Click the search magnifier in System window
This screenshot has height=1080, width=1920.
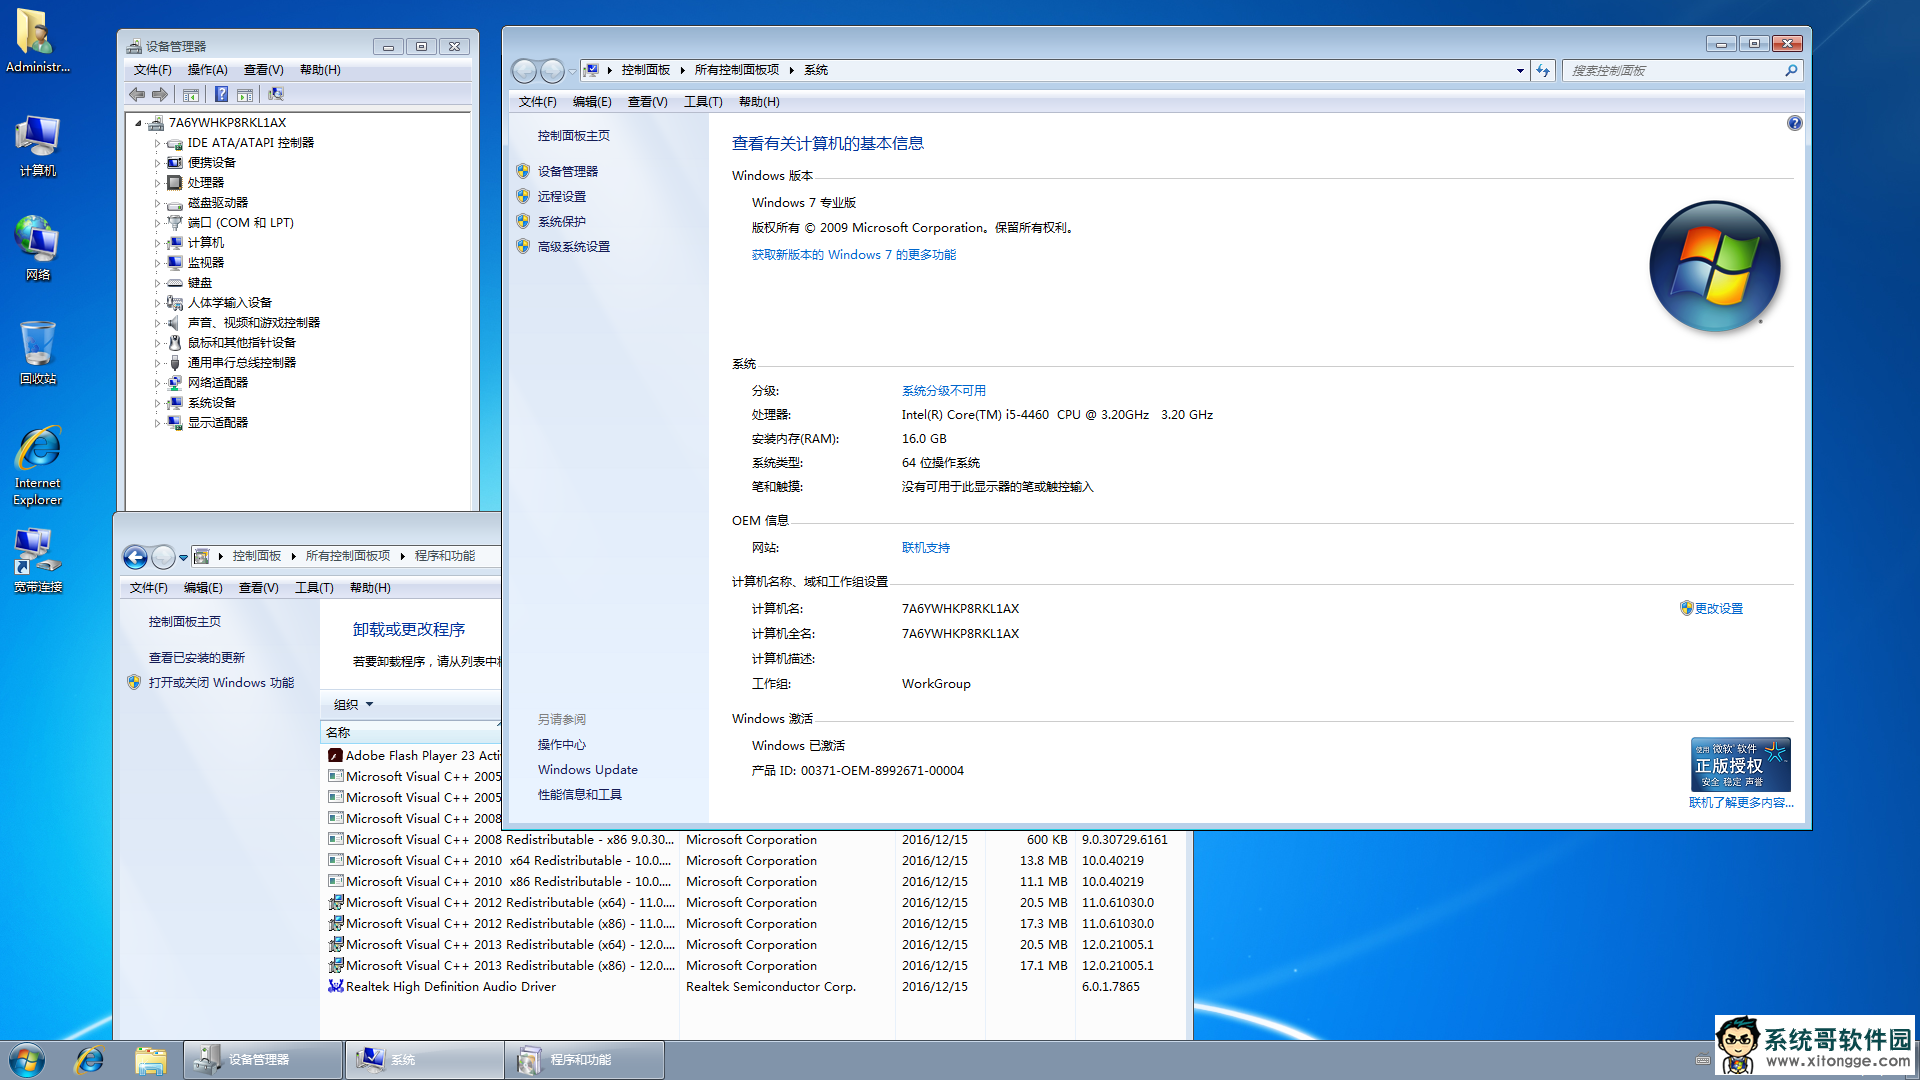1791,71
